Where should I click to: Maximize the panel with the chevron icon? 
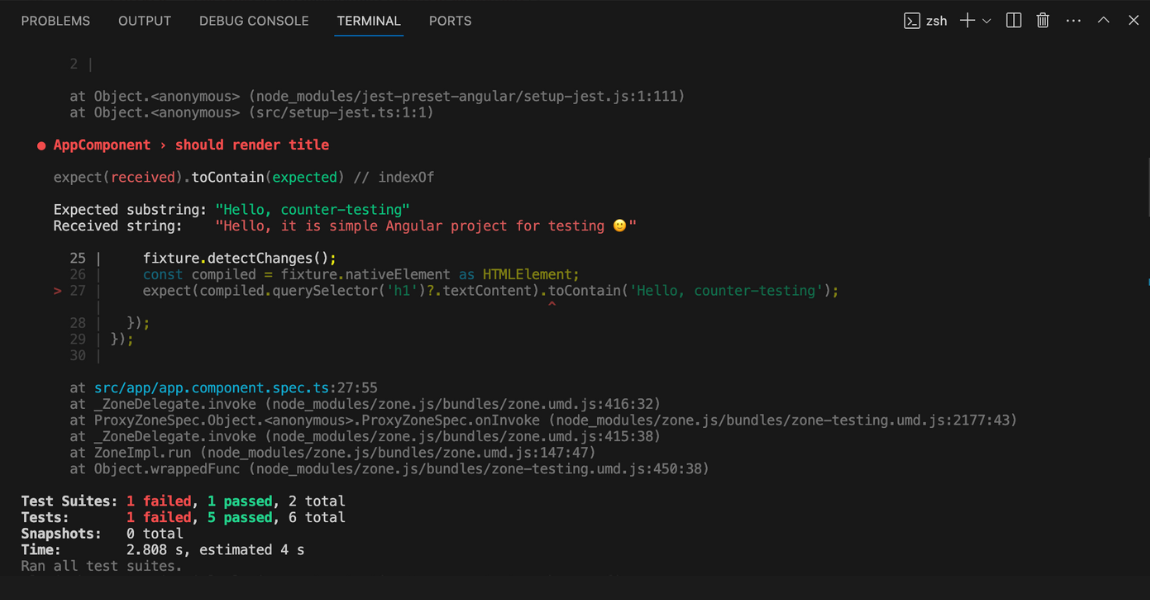pos(1103,19)
